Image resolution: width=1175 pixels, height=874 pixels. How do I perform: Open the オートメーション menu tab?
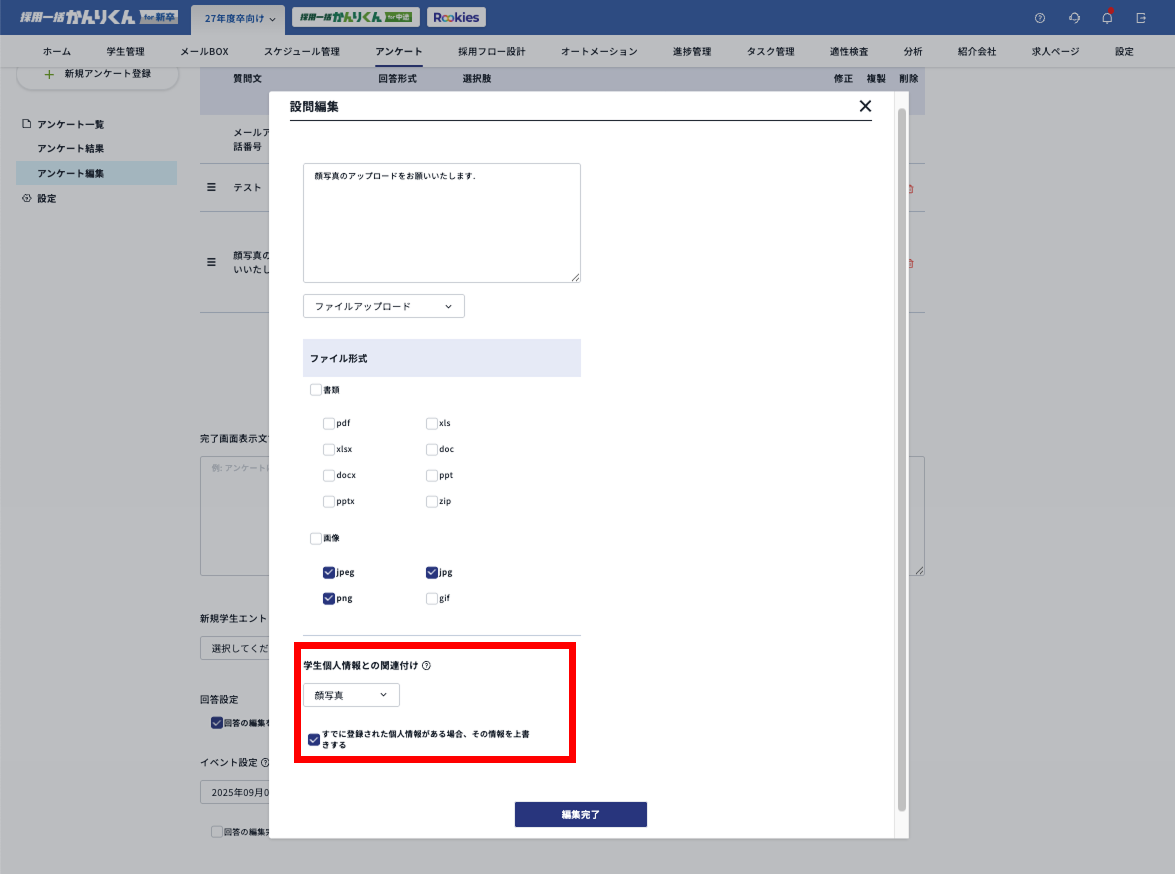[598, 51]
